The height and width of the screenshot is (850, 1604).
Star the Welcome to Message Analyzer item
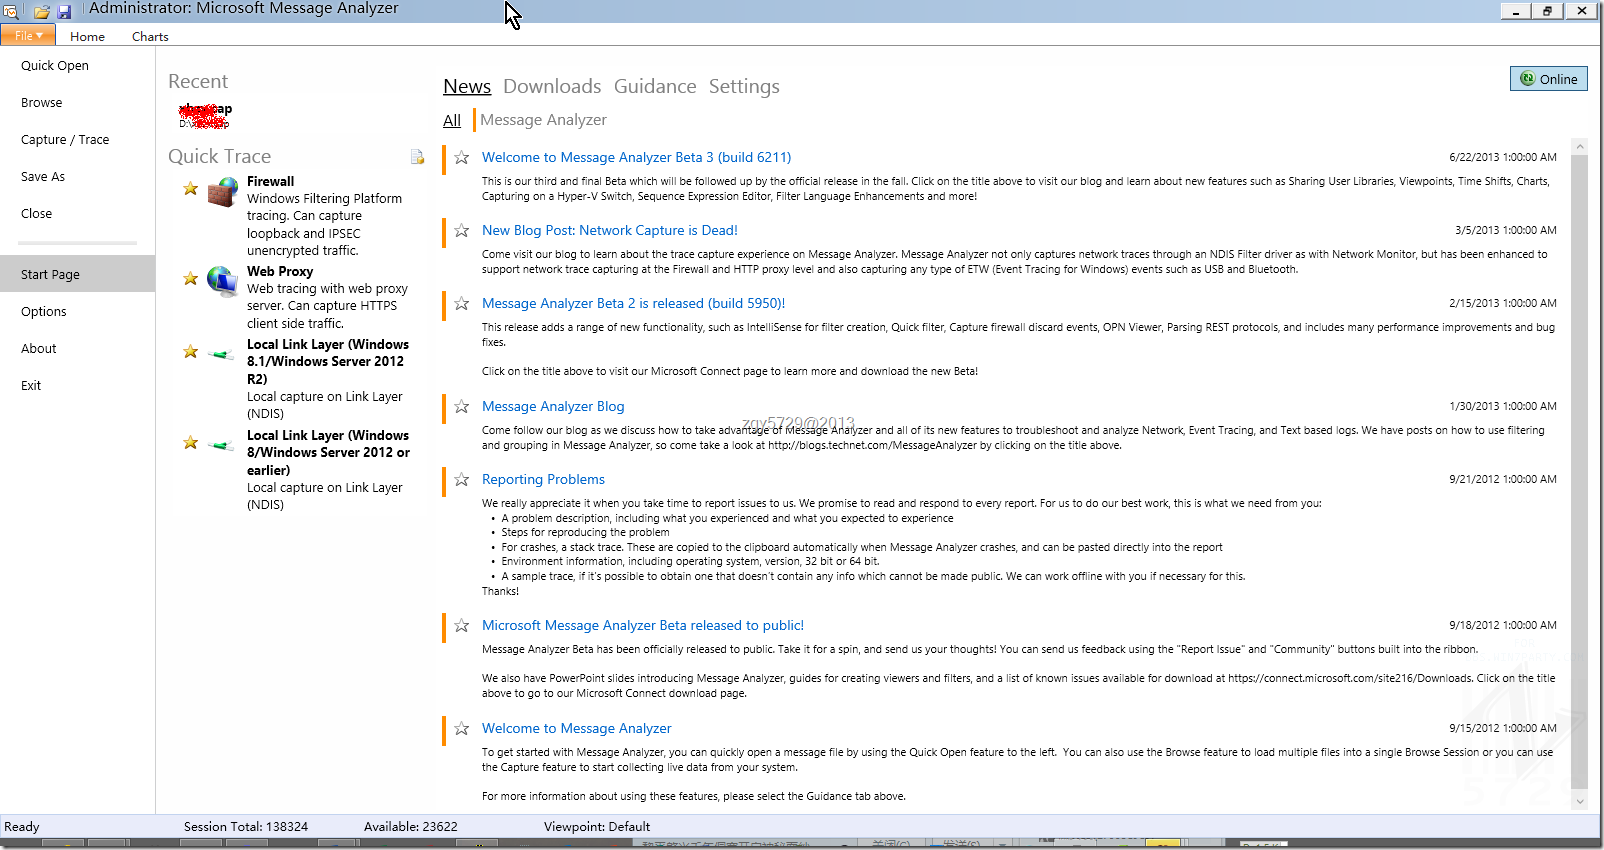[x=461, y=729]
